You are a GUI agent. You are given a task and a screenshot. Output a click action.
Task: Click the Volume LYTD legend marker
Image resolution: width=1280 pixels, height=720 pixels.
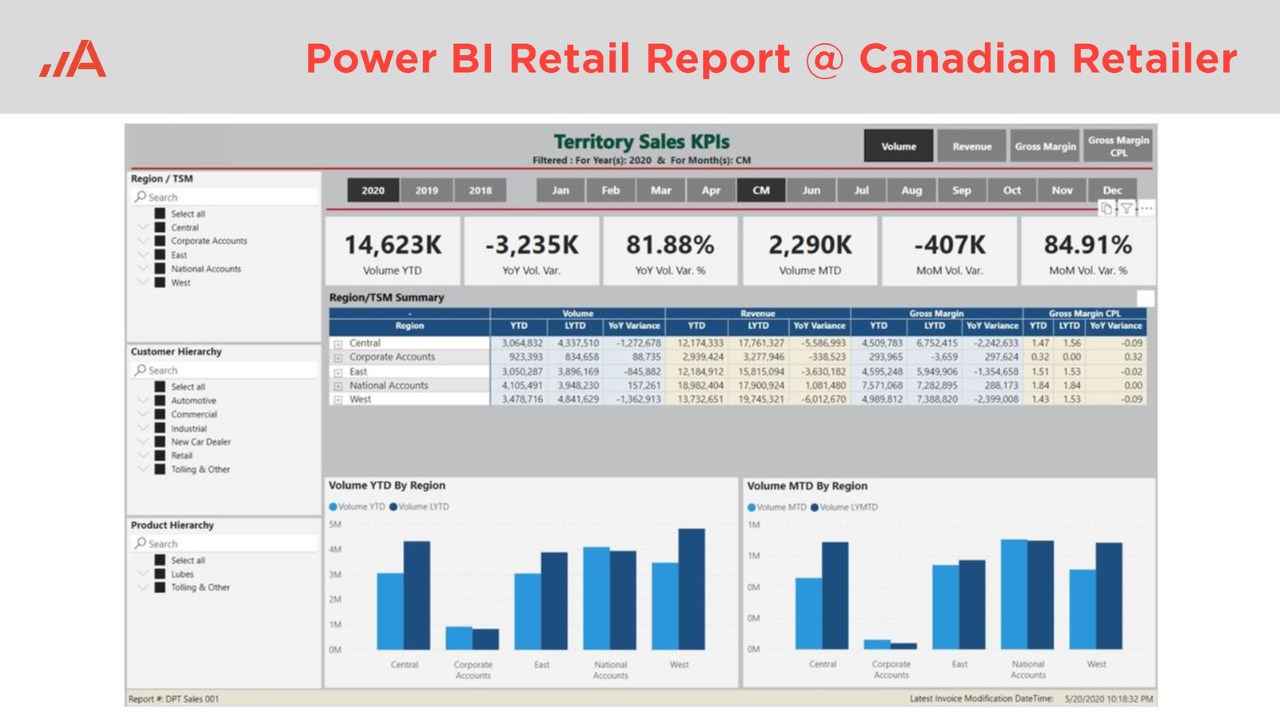click(393, 507)
